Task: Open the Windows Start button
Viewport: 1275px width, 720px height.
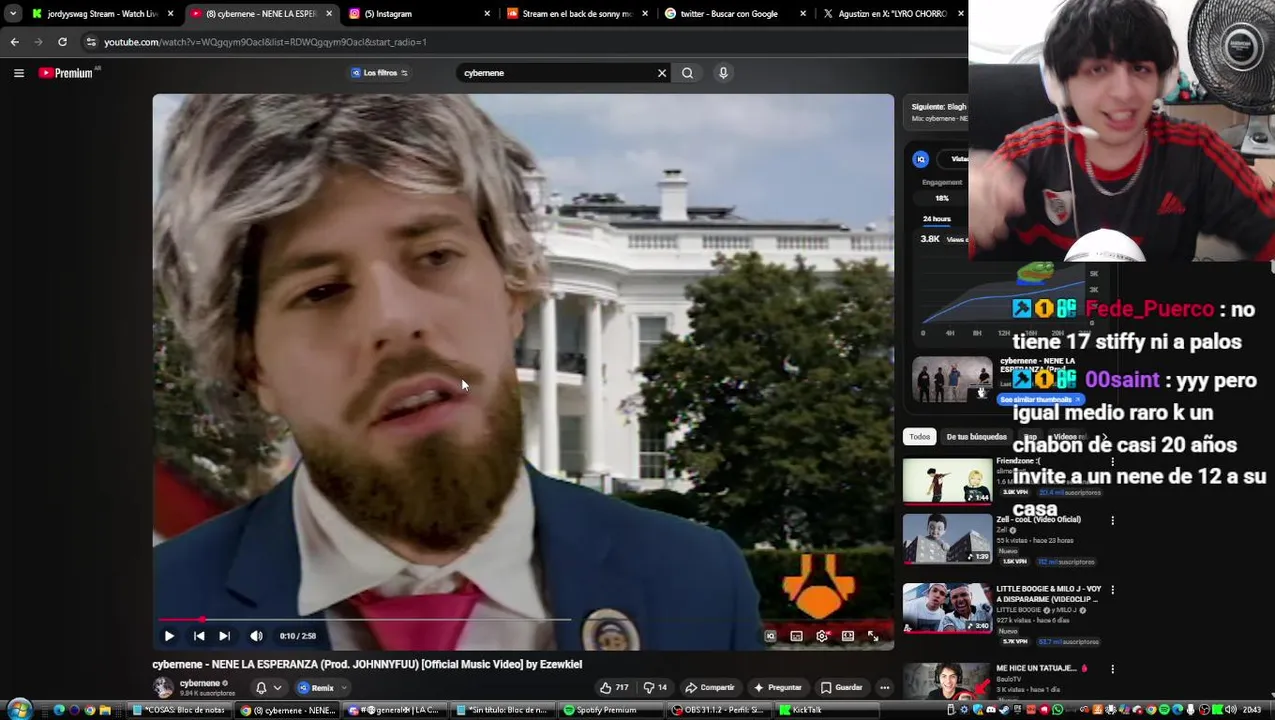Action: click(18, 710)
